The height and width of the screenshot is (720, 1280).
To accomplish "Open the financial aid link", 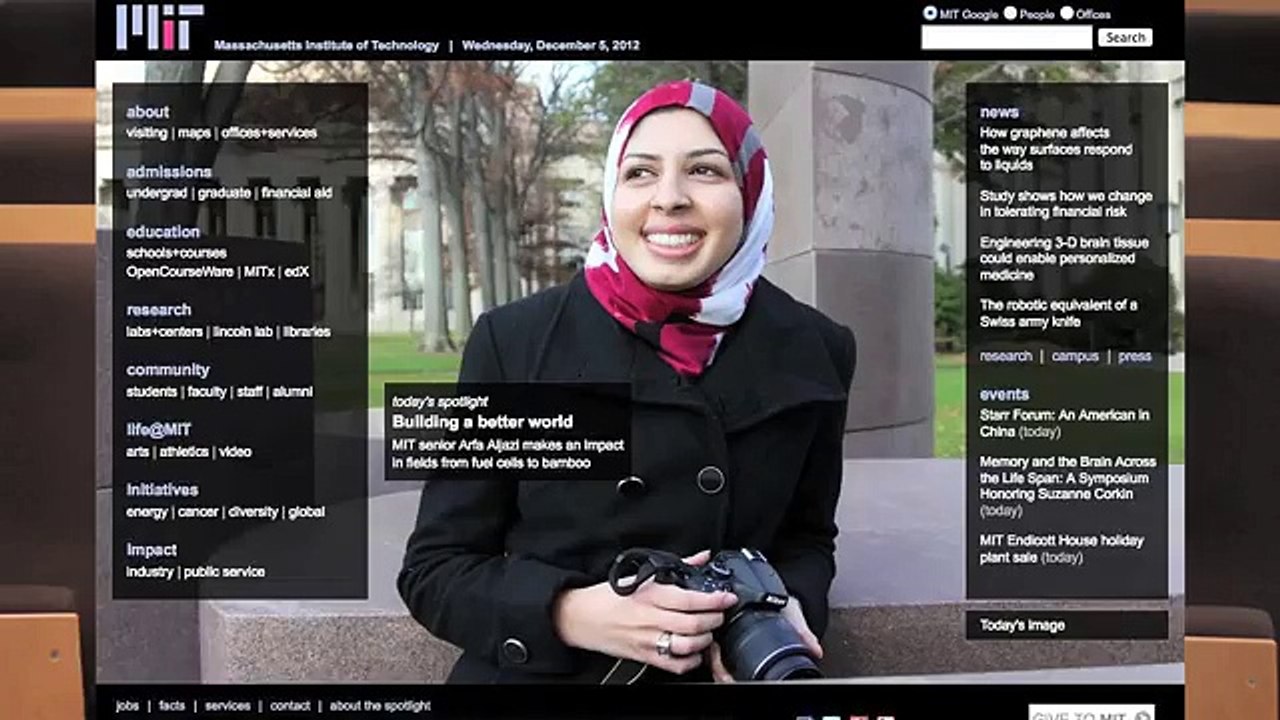I will (x=297, y=193).
